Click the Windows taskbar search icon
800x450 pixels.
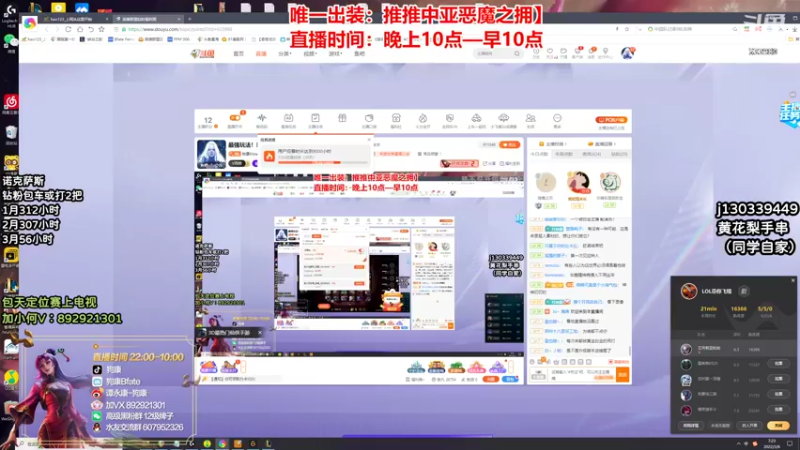[21, 444]
